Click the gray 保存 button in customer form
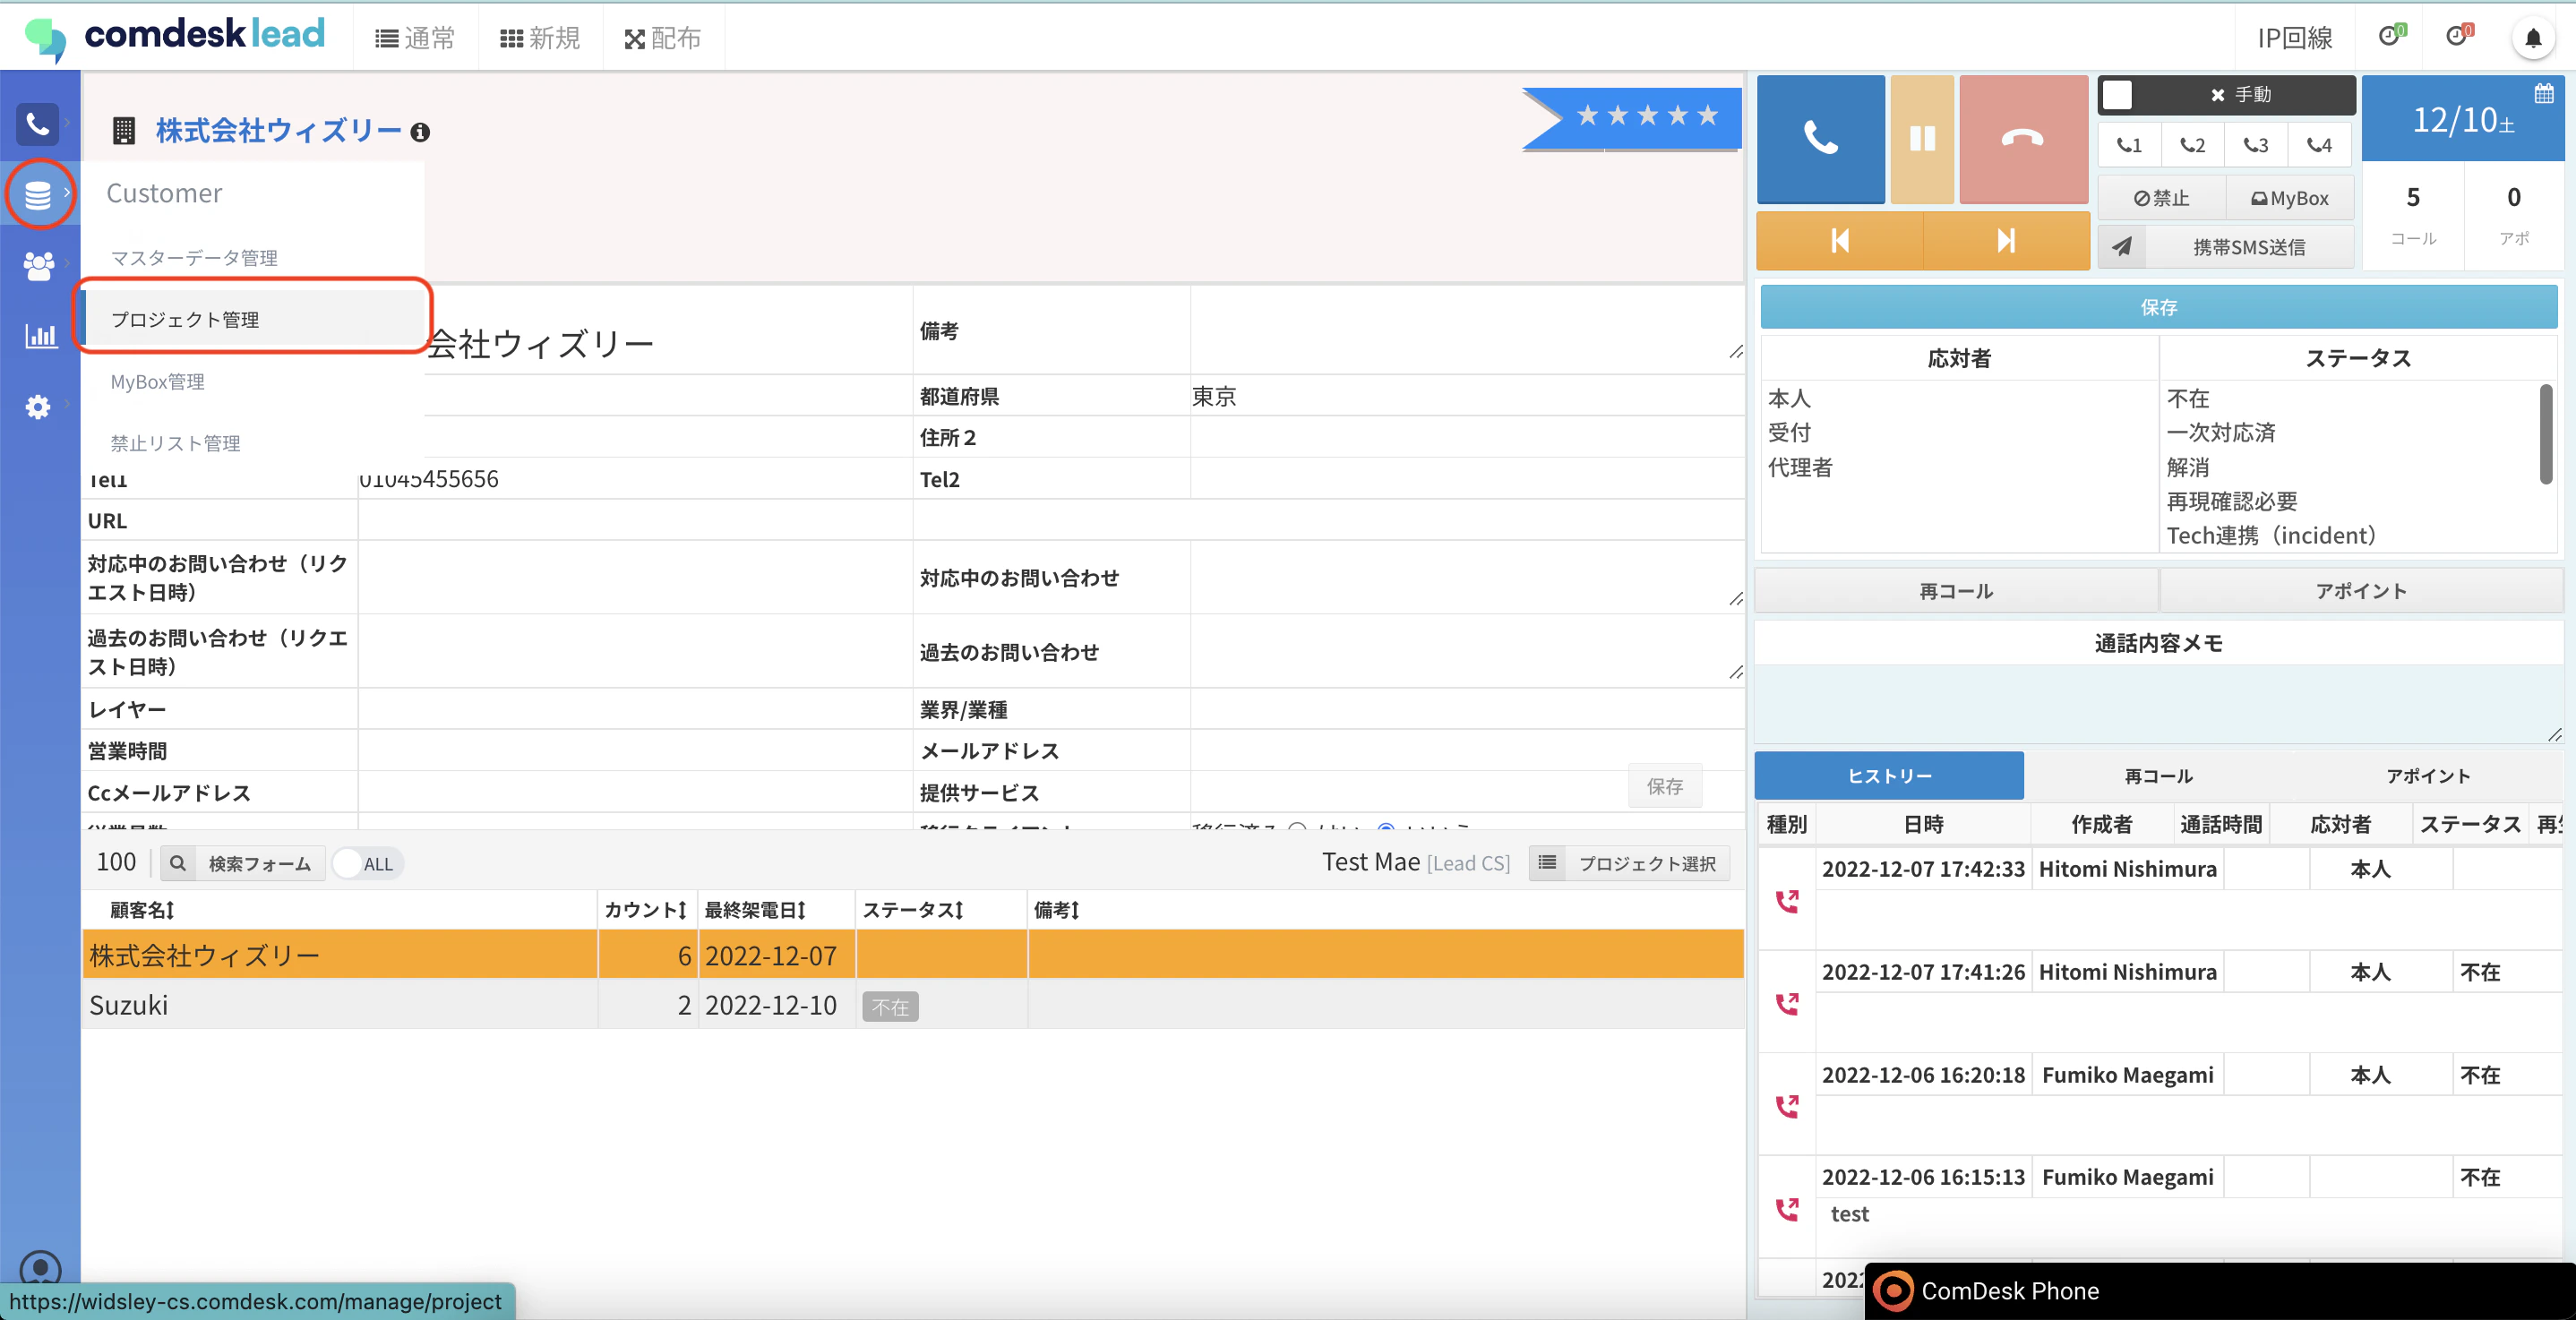Screen dimensions: 2576x1320 coord(1665,787)
